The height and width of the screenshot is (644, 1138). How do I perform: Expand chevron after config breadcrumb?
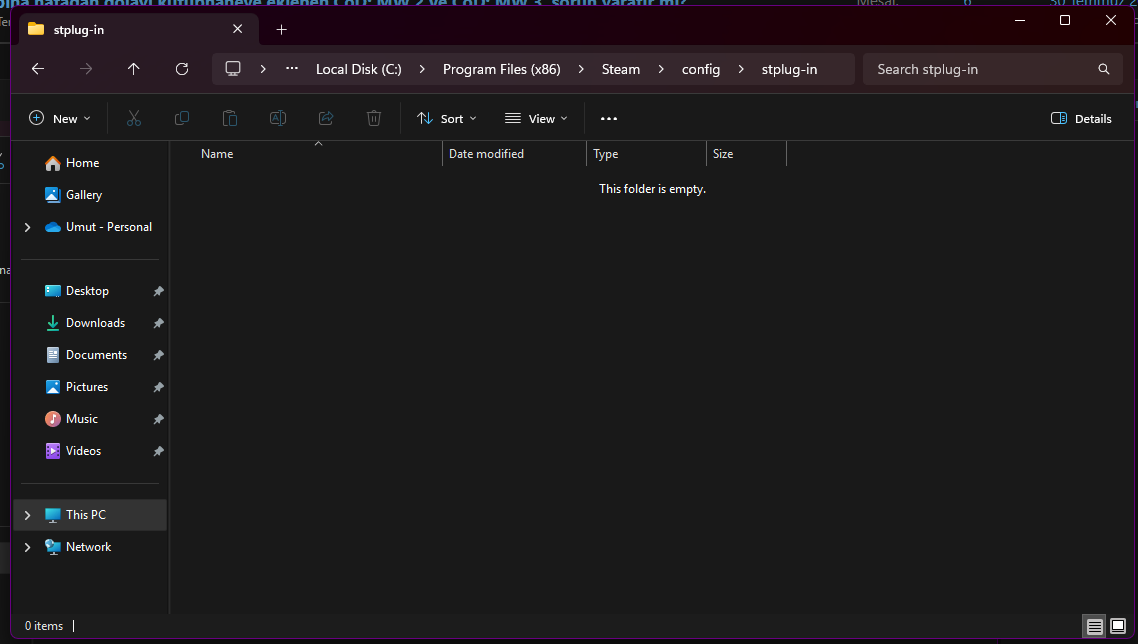[x=741, y=69]
